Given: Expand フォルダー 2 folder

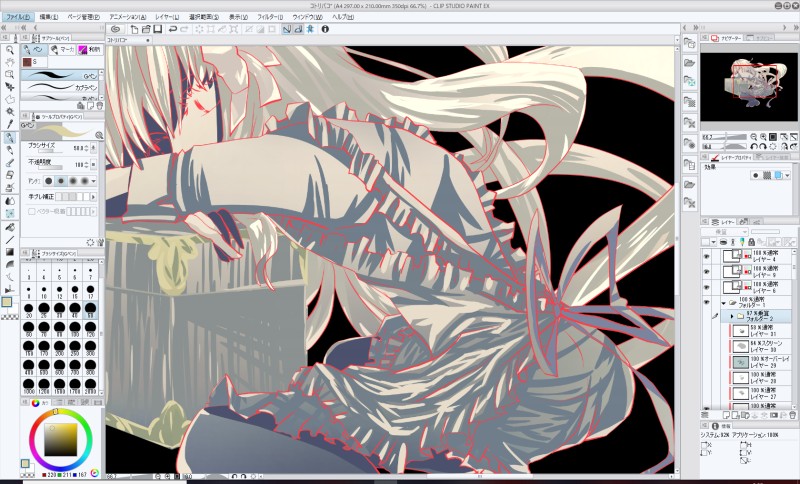Looking at the screenshot, I should click(x=732, y=316).
